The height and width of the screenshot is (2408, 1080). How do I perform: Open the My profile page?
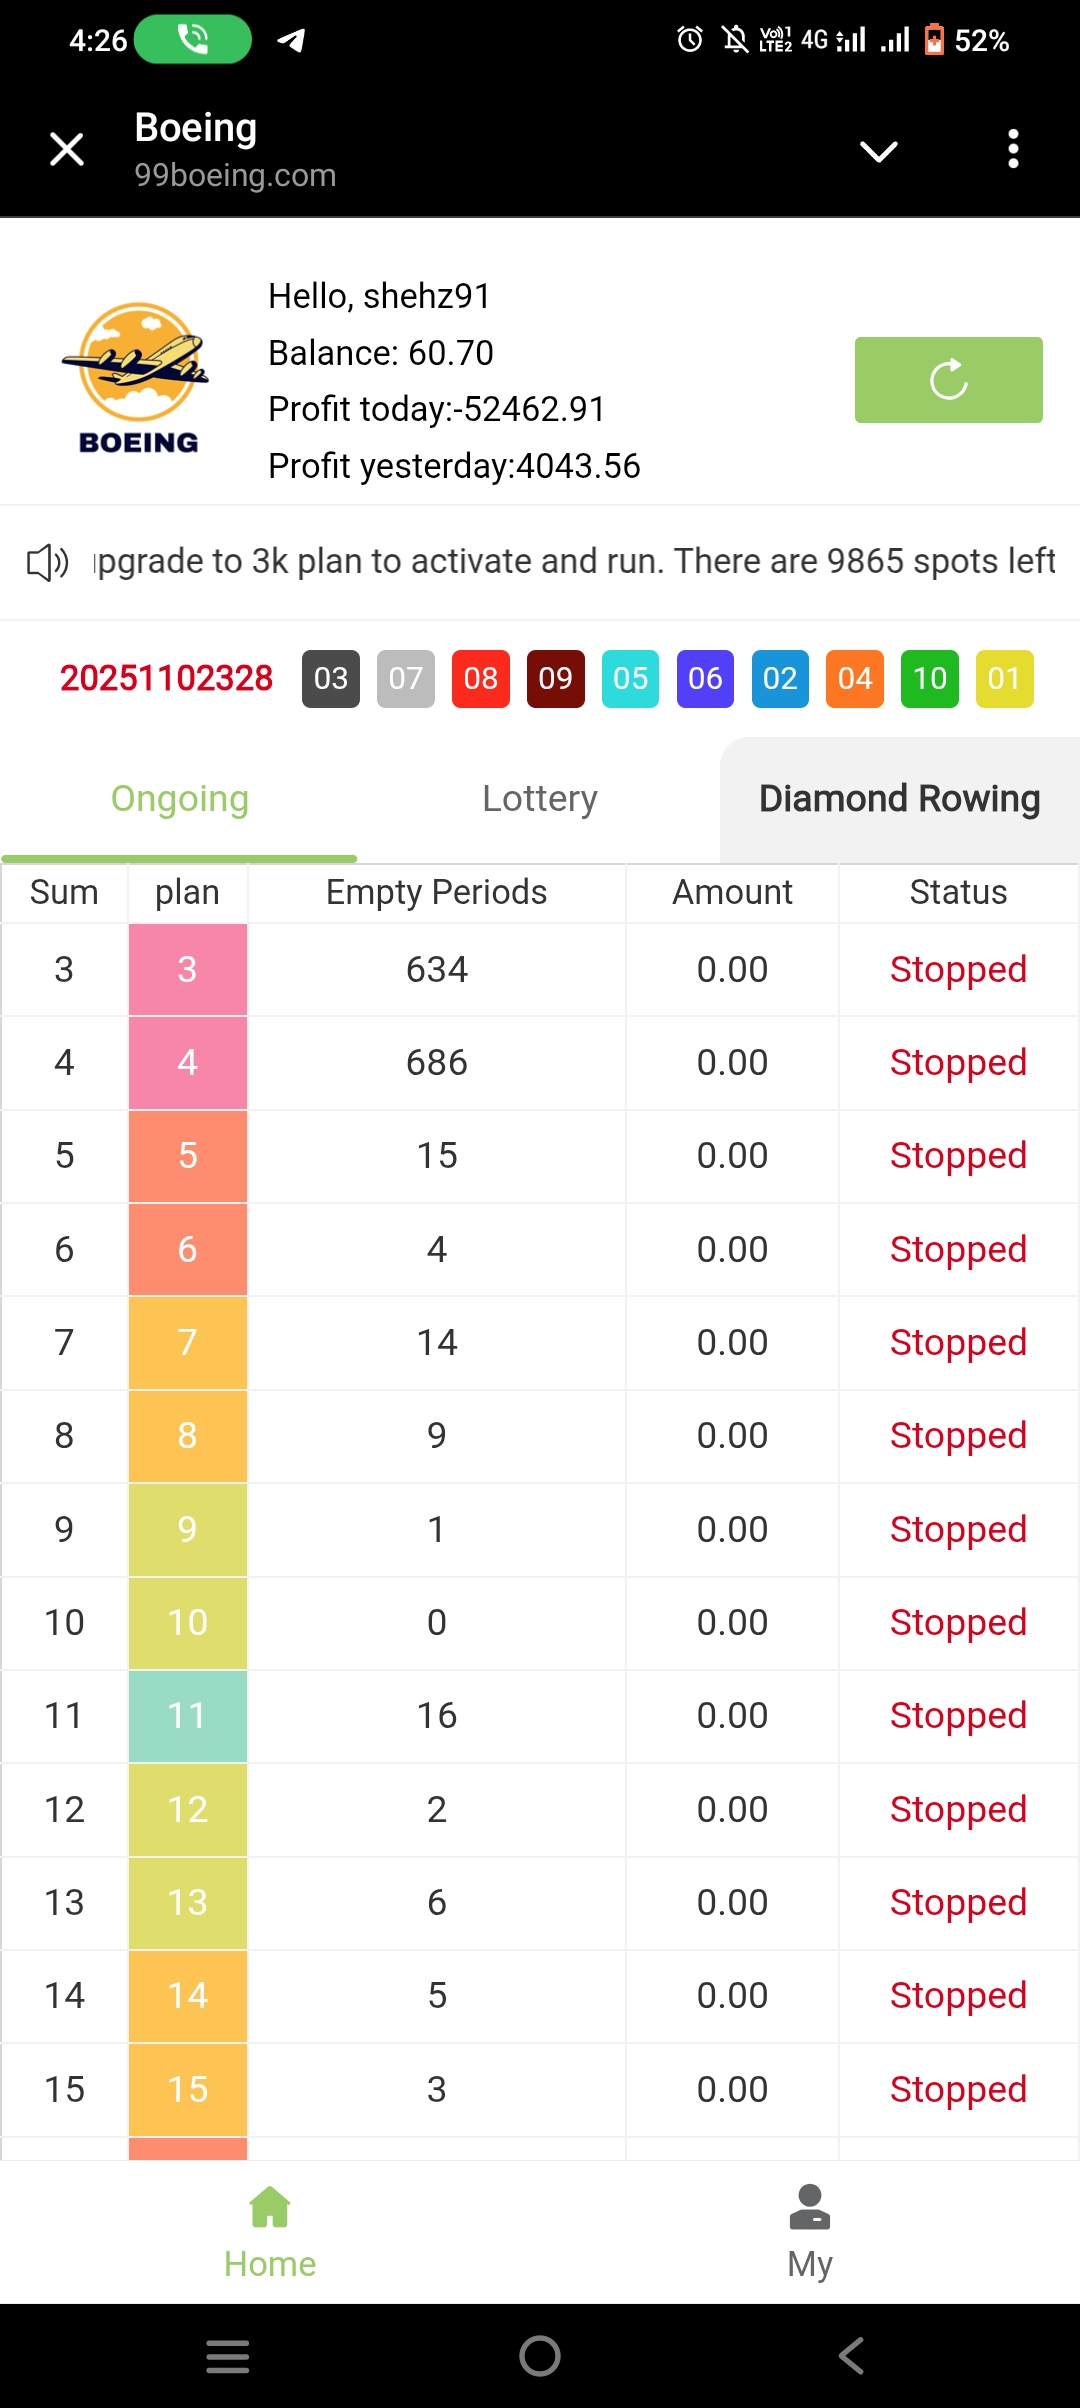pos(809,2232)
